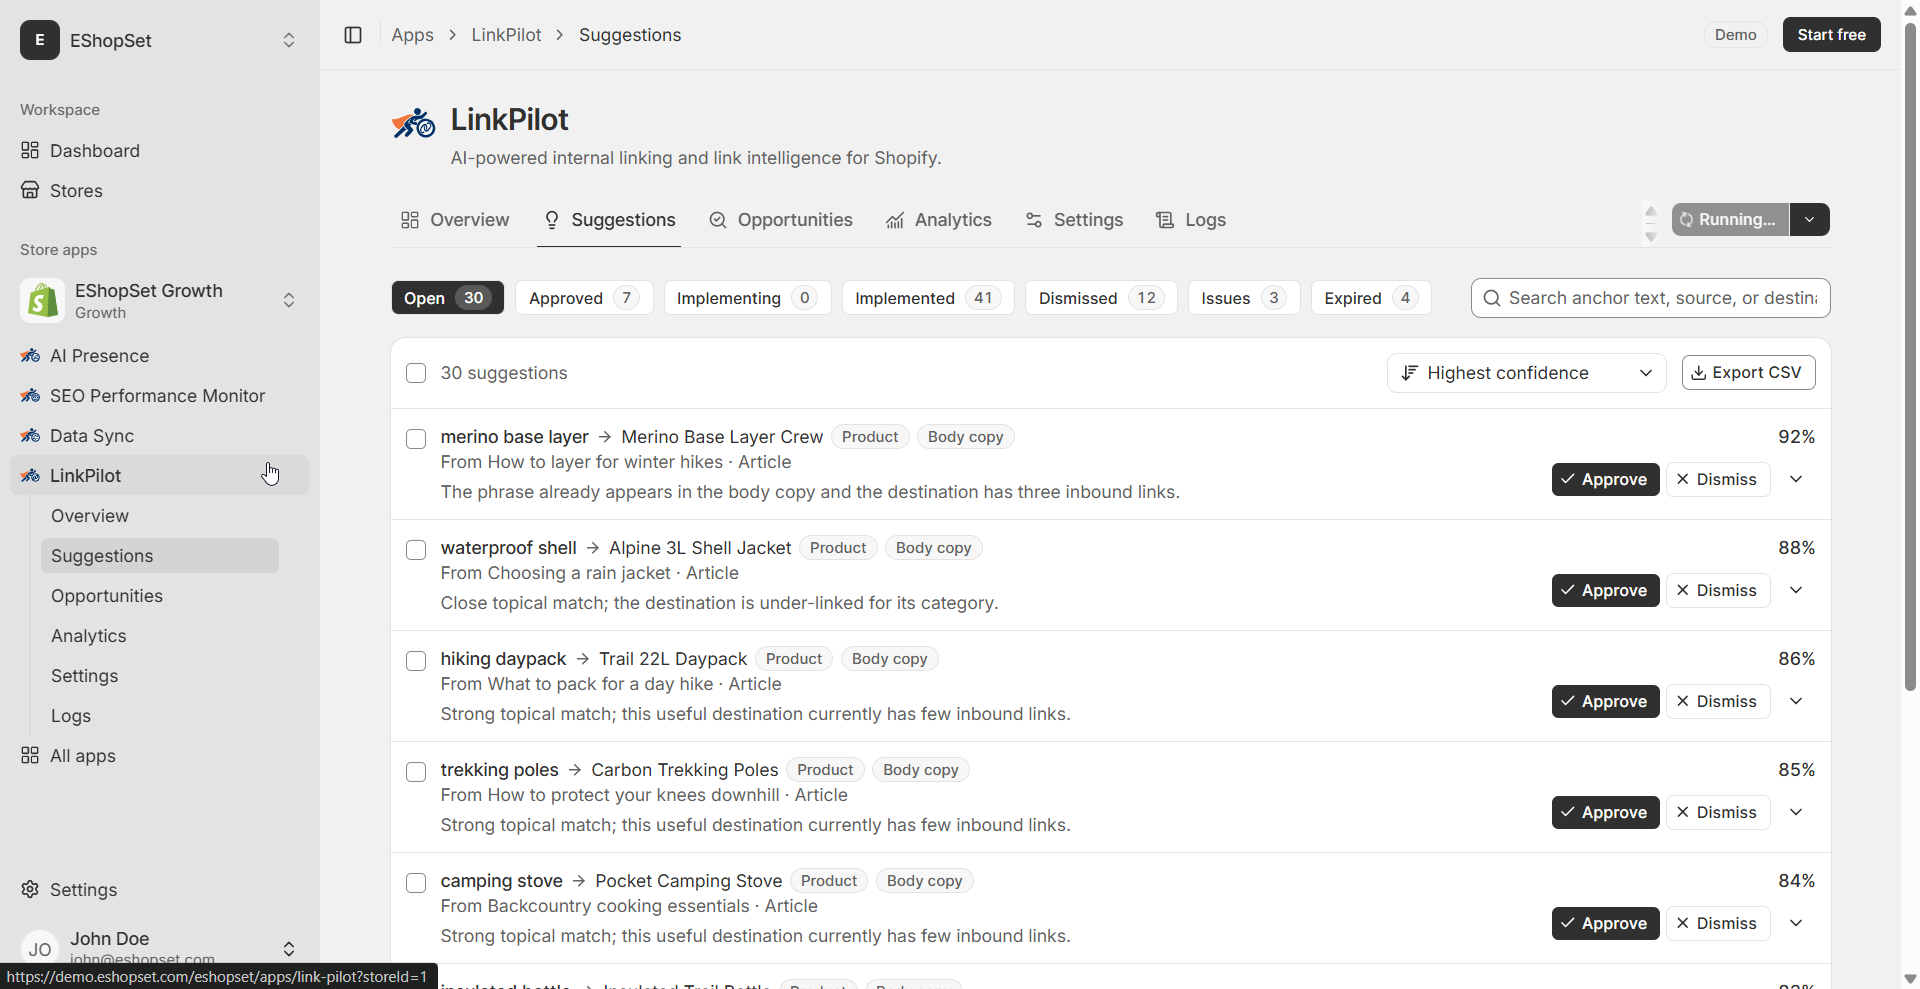Viewport: 1920px width, 989px height.
Task: Export suggestions as CSV
Action: [1748, 373]
